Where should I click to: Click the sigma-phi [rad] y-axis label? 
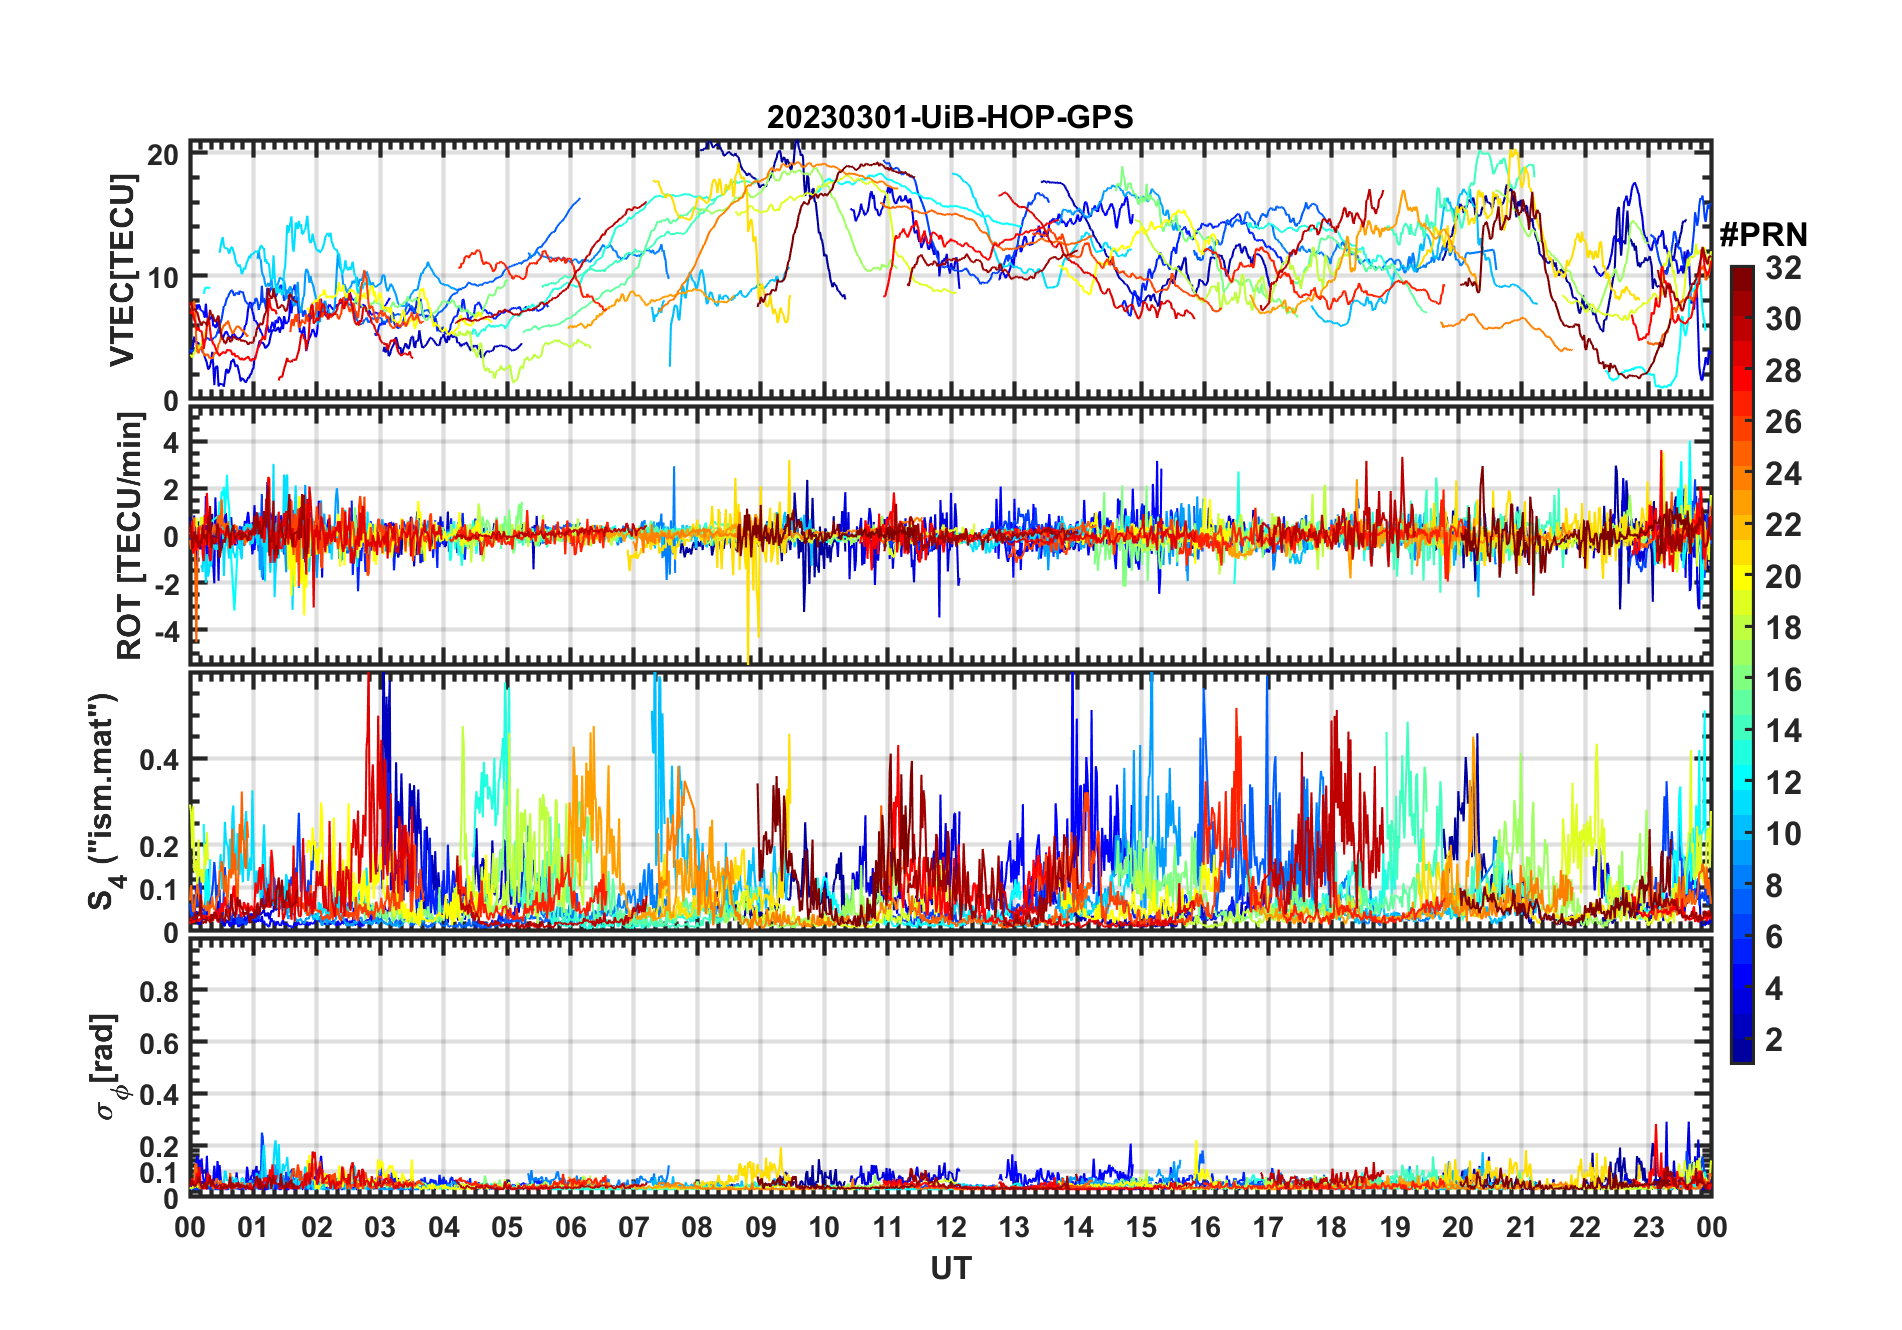108,1067
